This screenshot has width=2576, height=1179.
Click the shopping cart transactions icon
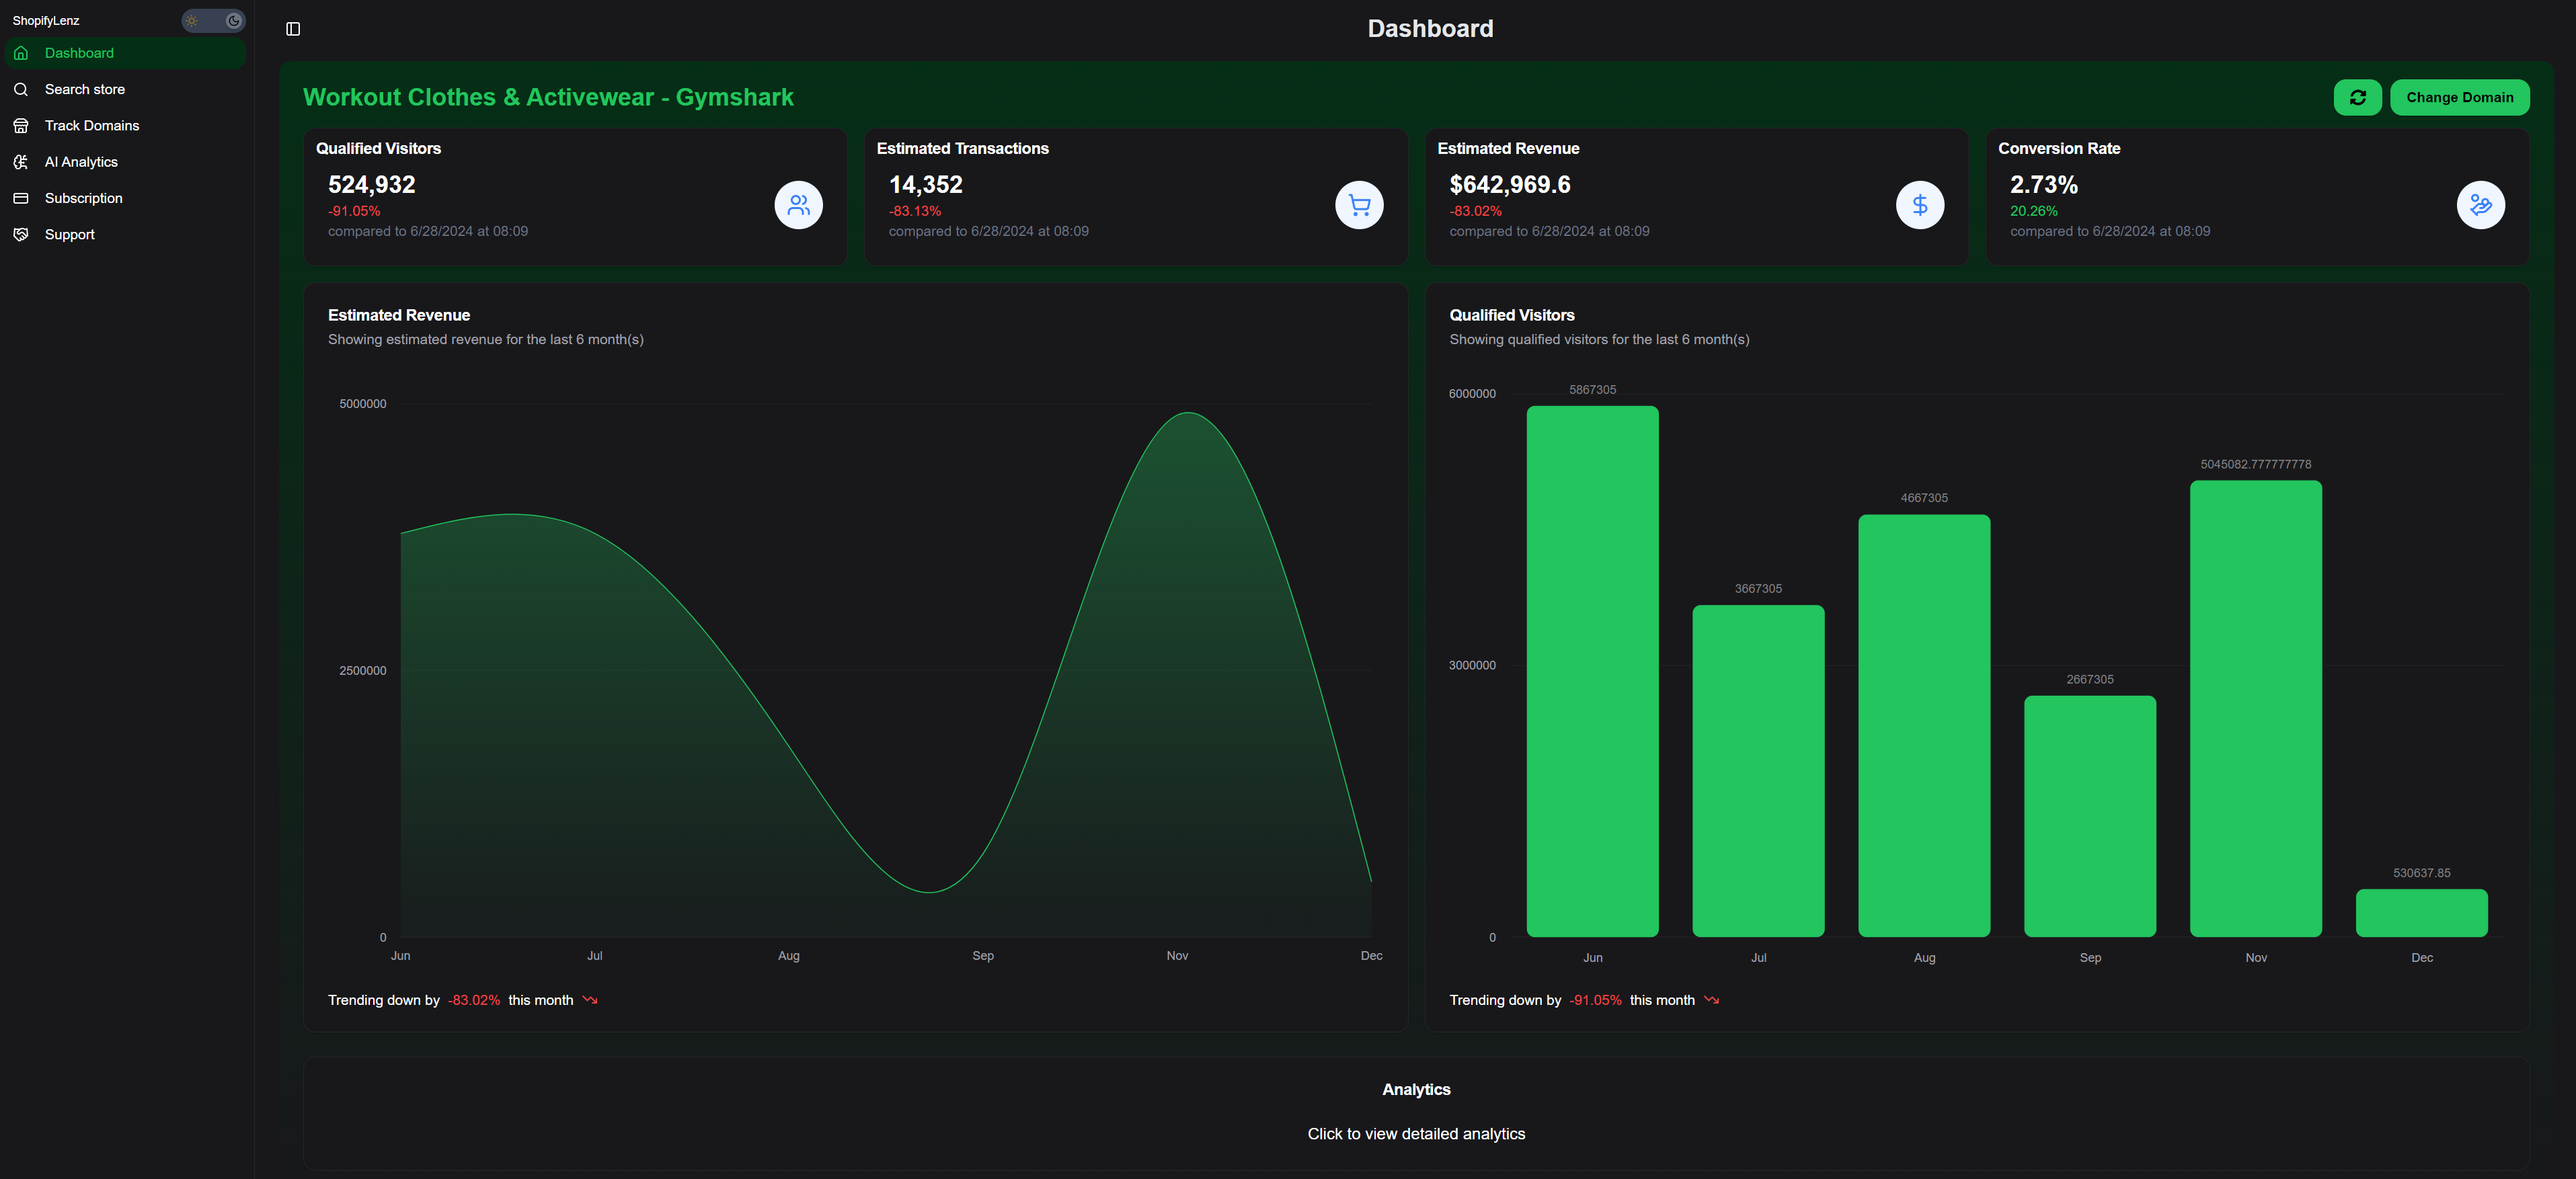[x=1359, y=205]
